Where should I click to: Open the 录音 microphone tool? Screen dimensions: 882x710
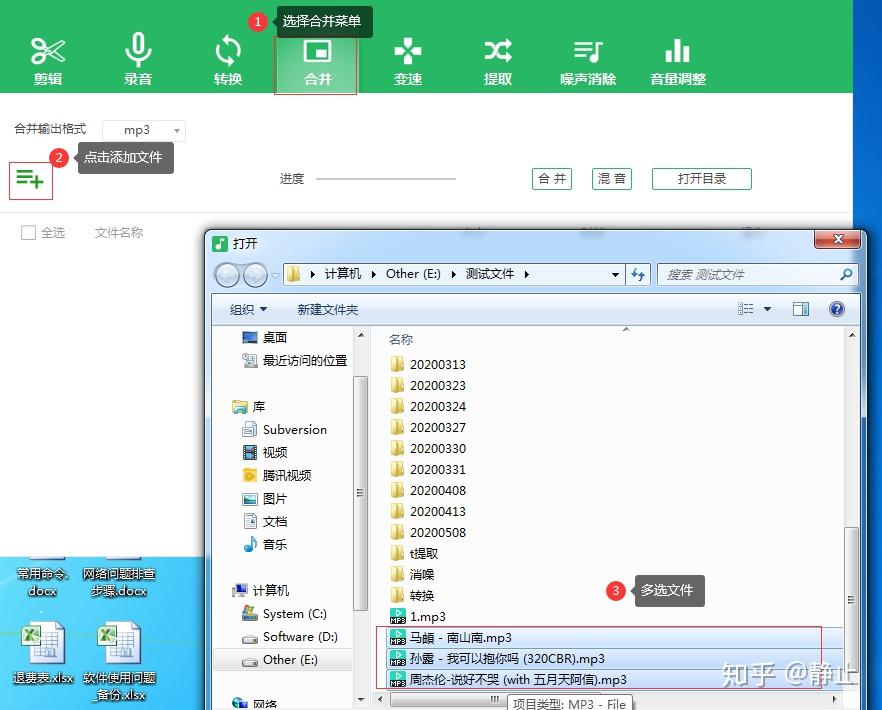click(x=138, y=60)
